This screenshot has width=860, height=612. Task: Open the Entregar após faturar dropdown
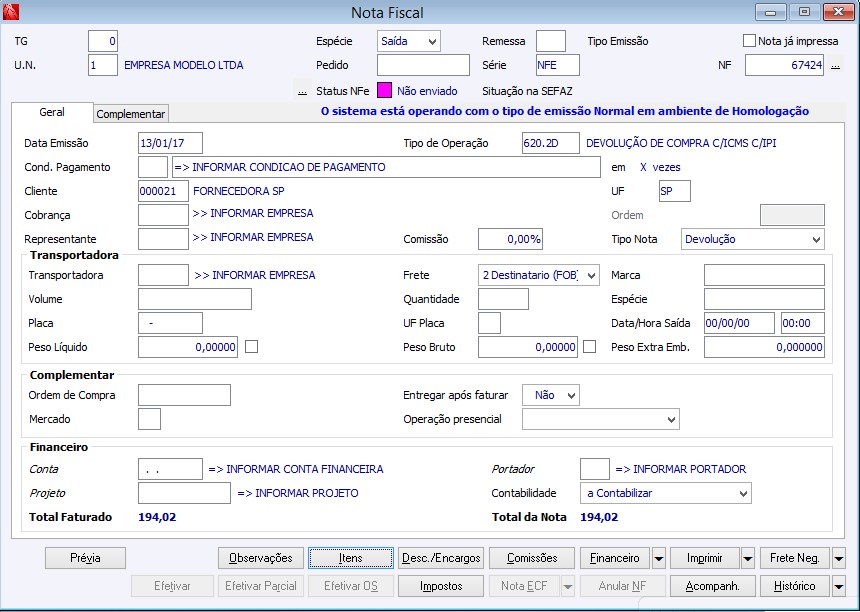click(551, 395)
